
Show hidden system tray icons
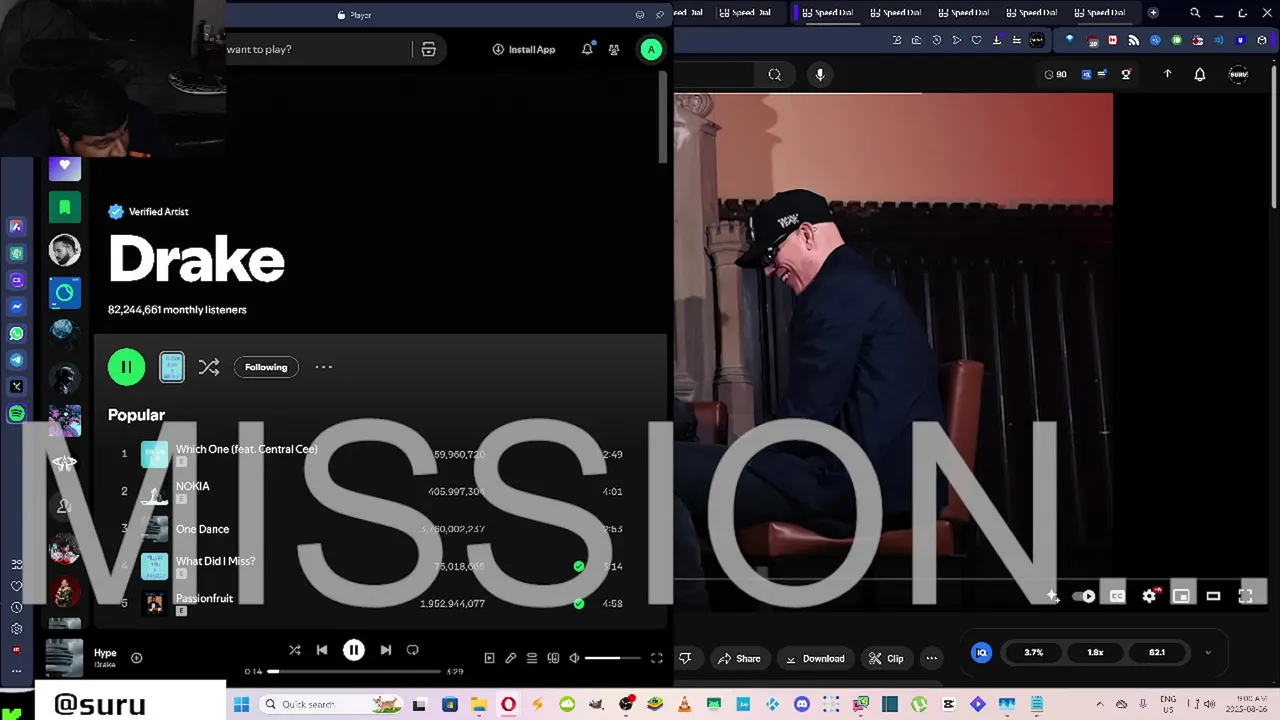(x=1100, y=705)
